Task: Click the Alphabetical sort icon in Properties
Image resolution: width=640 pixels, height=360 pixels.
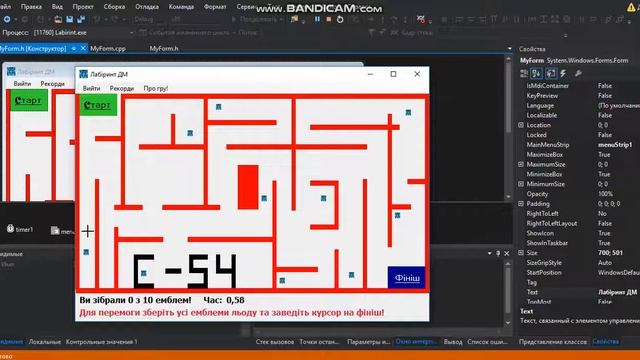Action: pyautogui.click(x=536, y=73)
